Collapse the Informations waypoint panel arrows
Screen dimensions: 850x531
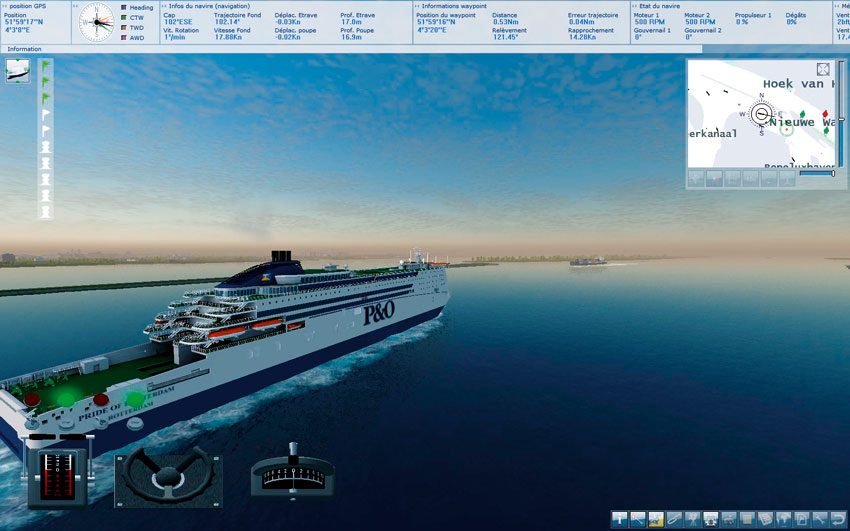pos(417,6)
